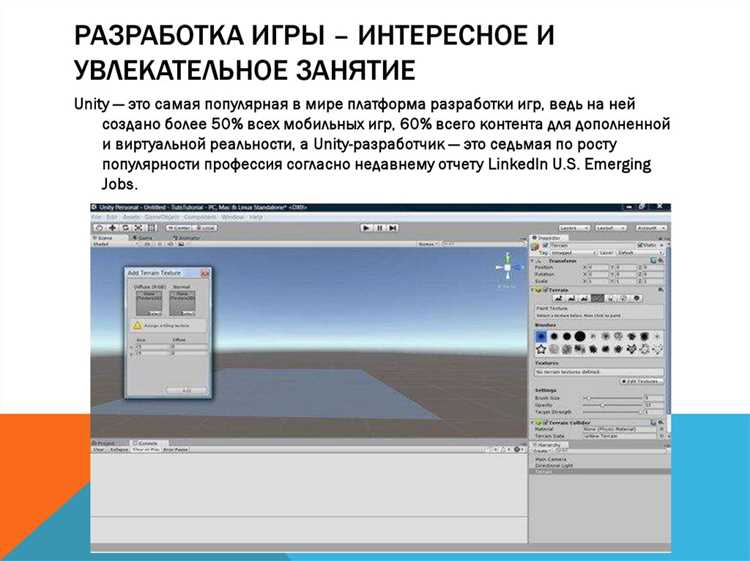Start Play mode with the Play button
The height and width of the screenshot is (561, 750).
[x=366, y=228]
